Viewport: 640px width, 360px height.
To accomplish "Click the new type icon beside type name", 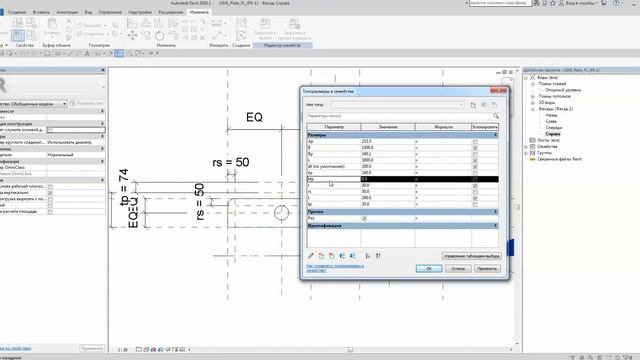I will 473,105.
